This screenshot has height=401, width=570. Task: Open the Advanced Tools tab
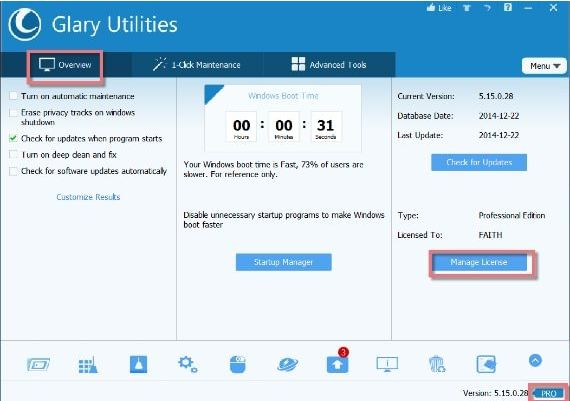[x=329, y=65]
